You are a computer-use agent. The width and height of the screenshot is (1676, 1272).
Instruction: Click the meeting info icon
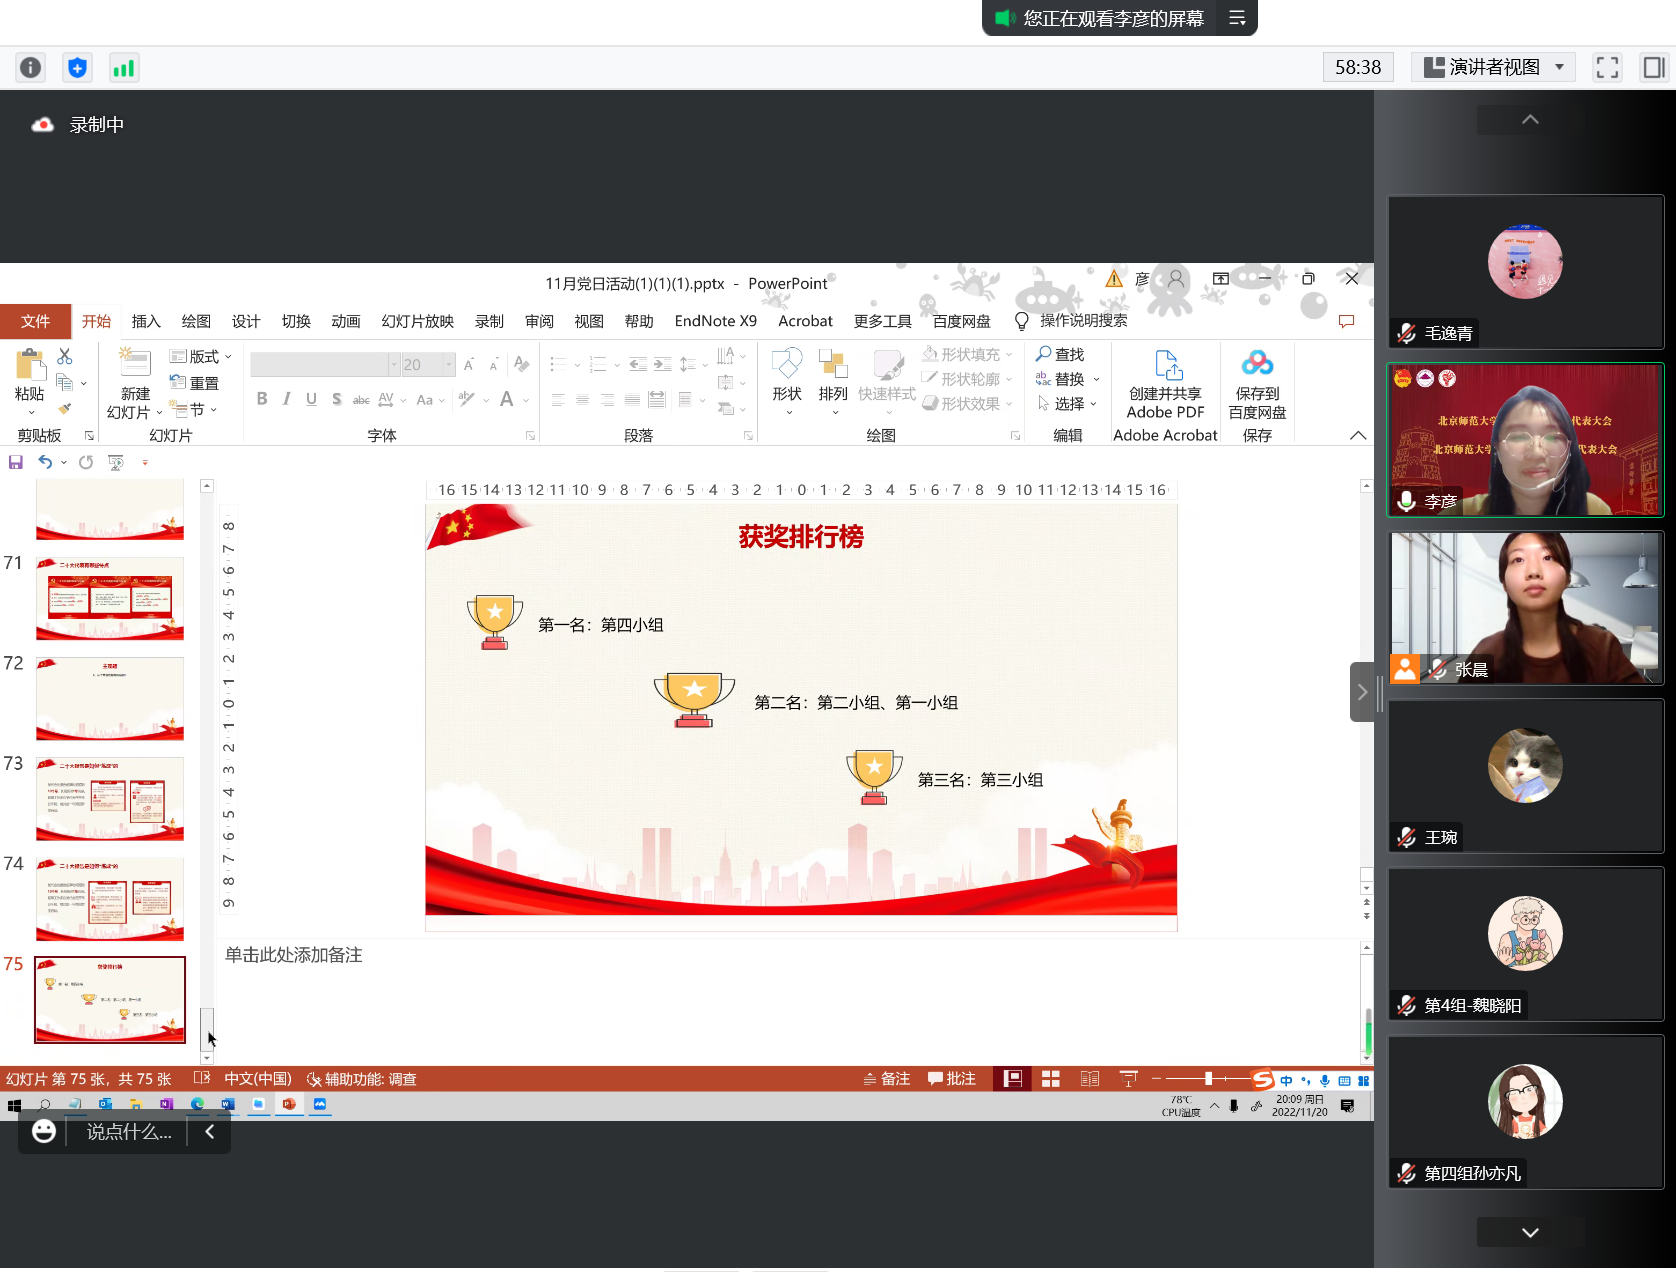point(31,67)
